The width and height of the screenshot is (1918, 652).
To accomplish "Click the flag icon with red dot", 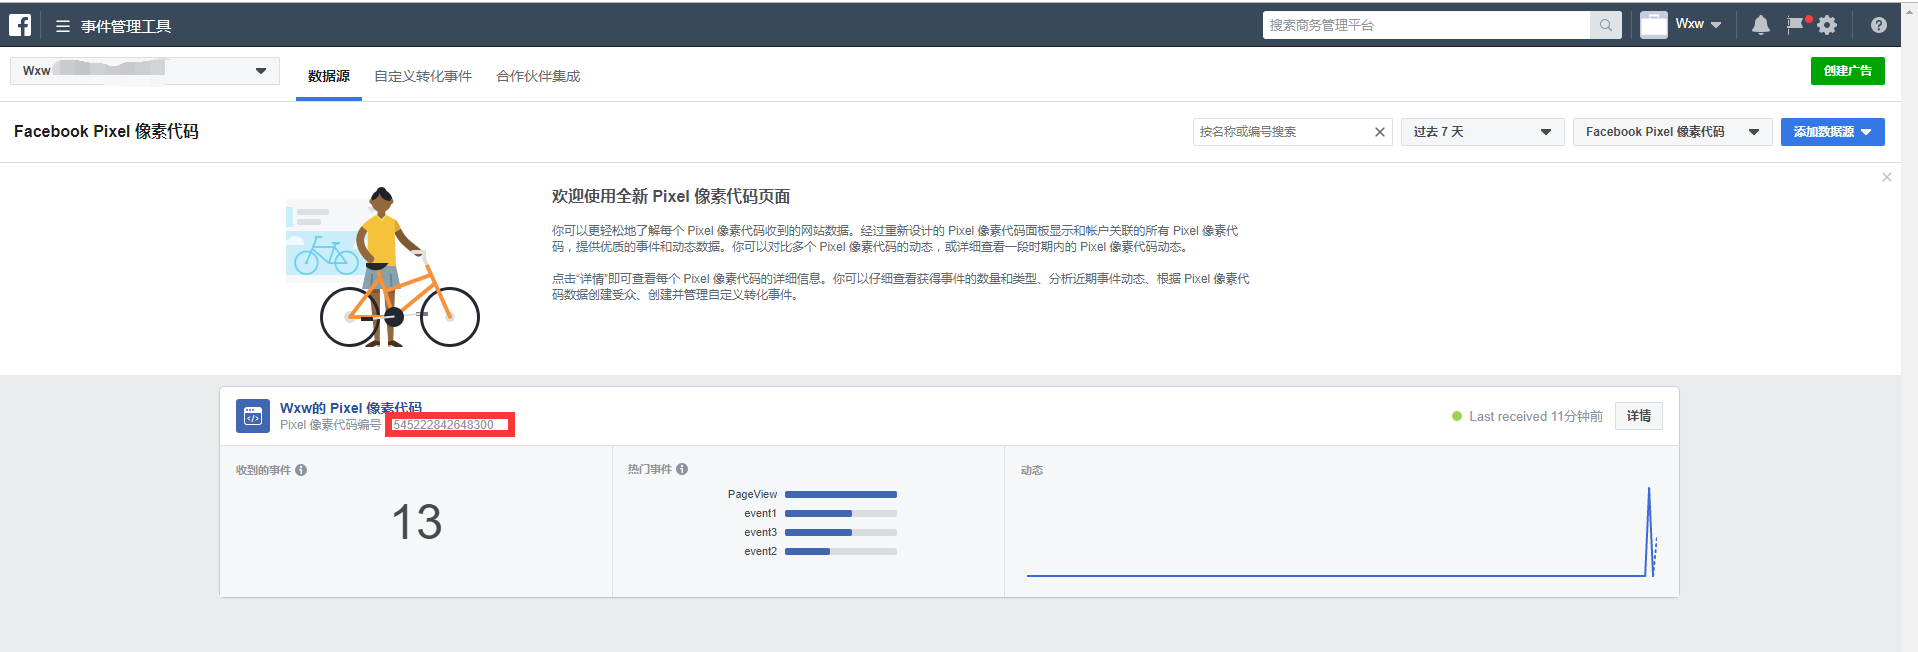I will 1796,24.
